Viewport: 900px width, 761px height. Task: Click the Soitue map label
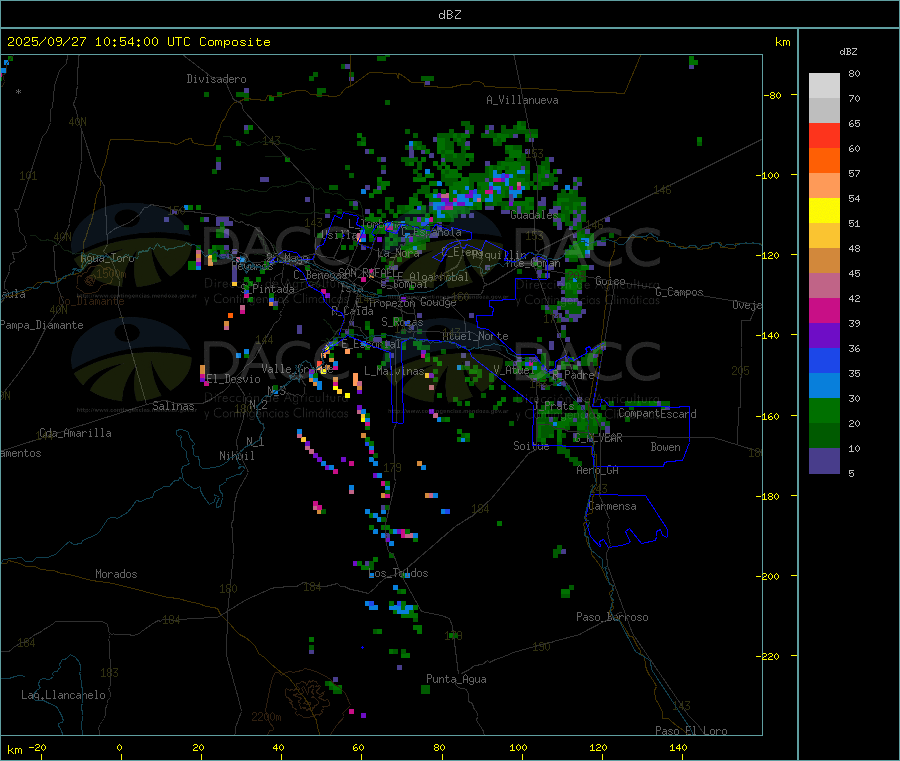click(531, 446)
